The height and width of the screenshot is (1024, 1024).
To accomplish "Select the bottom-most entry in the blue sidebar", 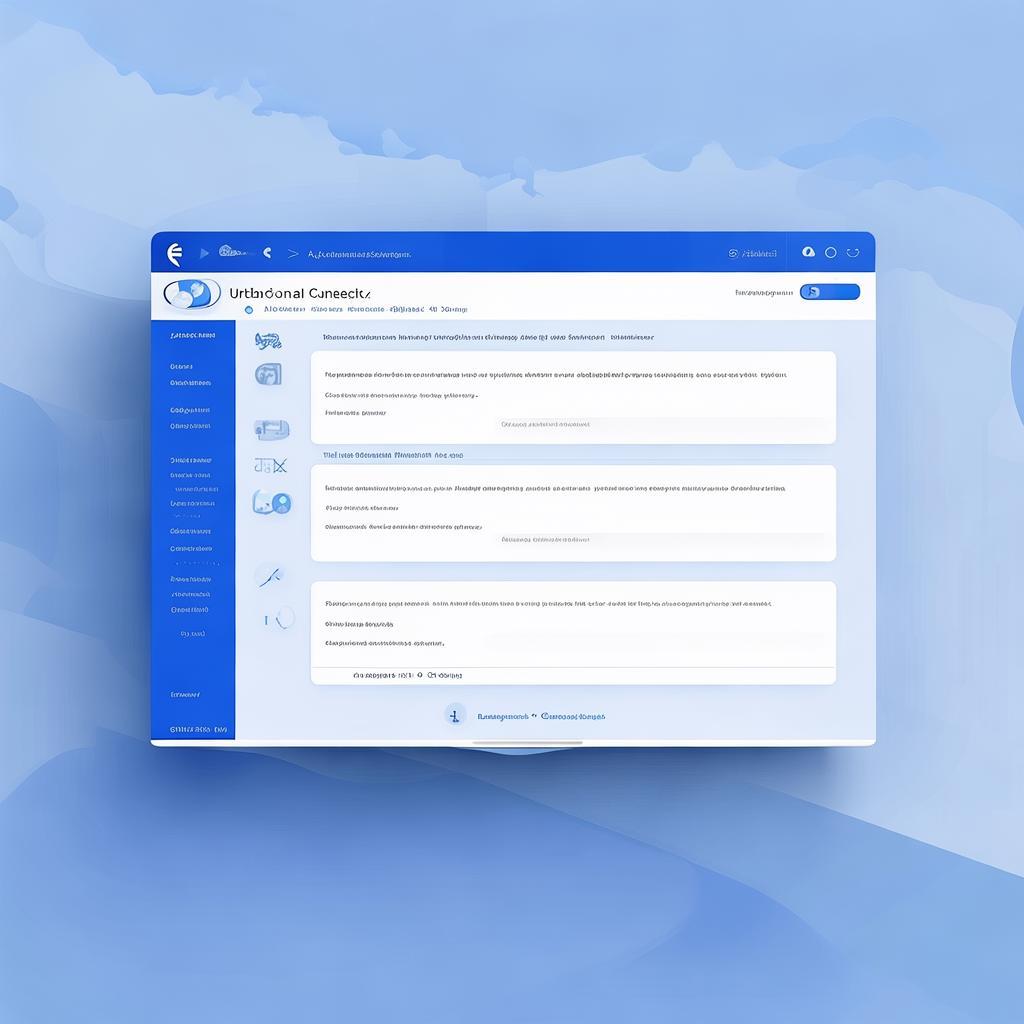I will coord(199,729).
